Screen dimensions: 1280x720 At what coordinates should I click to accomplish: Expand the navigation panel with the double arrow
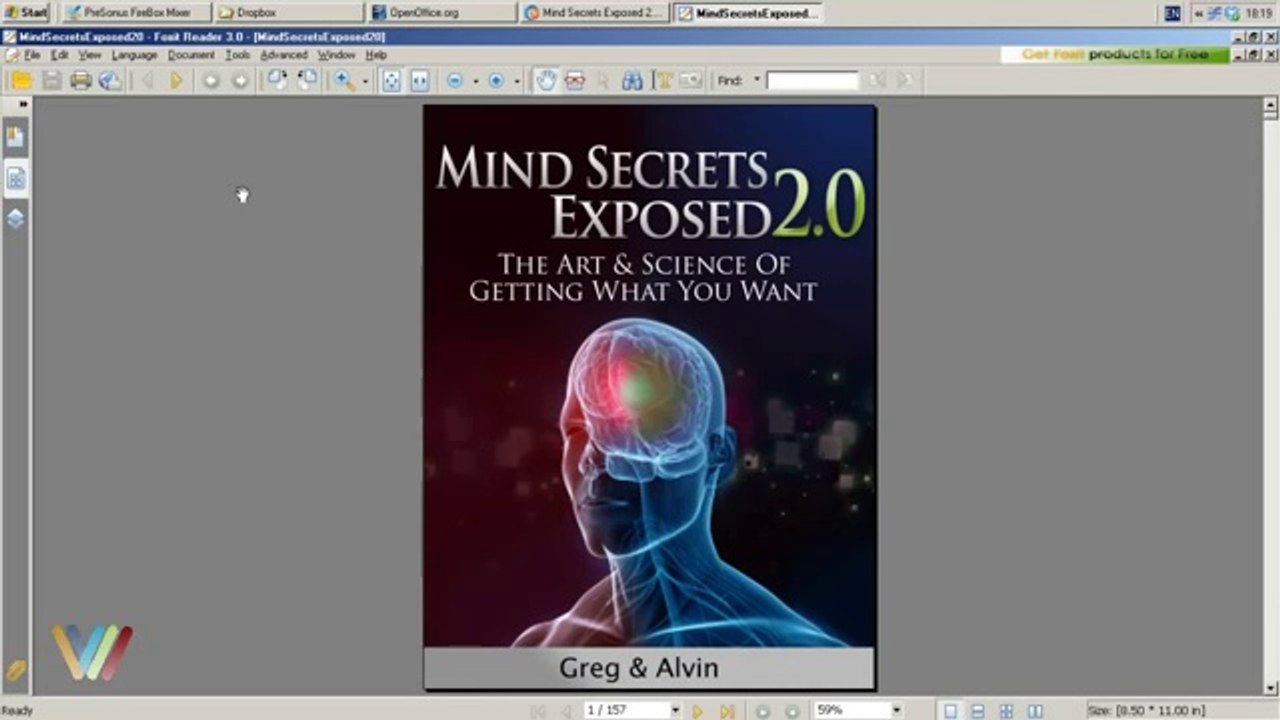pos(22,104)
